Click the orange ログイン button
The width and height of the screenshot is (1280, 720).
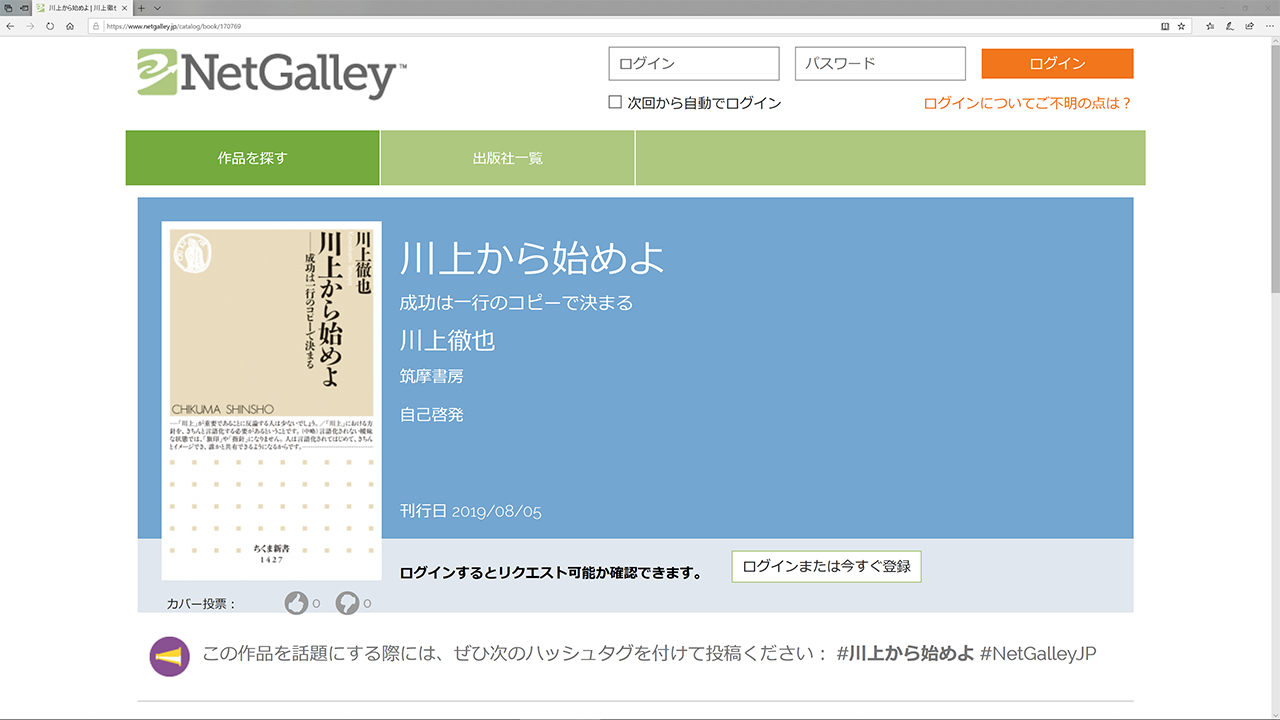pos(1058,64)
